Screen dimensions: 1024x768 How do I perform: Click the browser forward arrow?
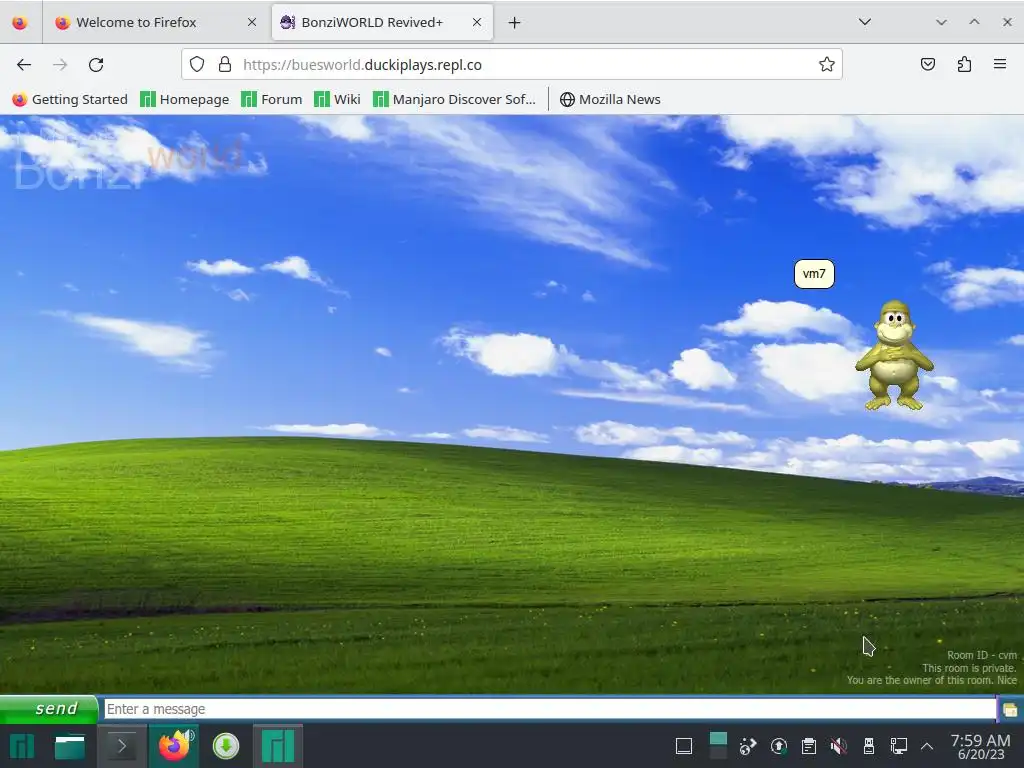(60, 65)
